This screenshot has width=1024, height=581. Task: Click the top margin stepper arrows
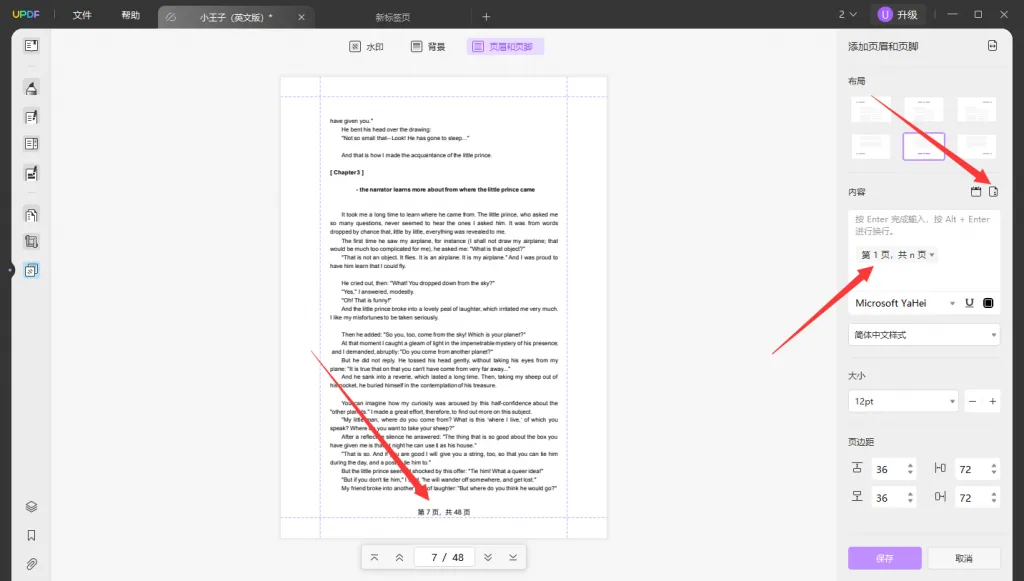[910, 469]
